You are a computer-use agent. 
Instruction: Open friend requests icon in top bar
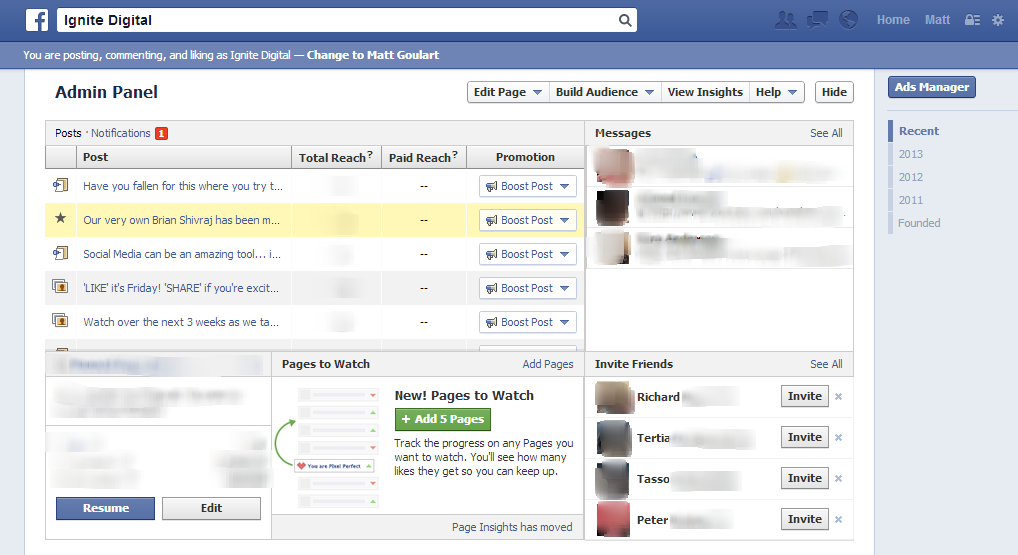click(786, 20)
